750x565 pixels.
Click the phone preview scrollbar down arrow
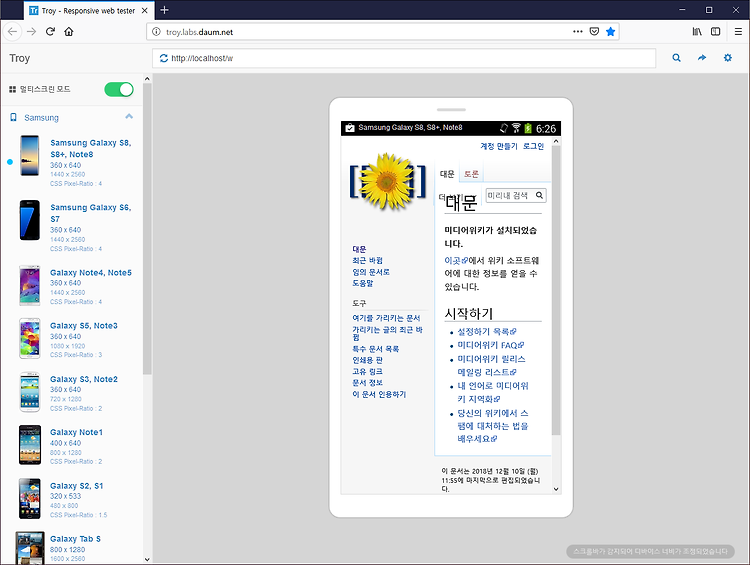556,489
